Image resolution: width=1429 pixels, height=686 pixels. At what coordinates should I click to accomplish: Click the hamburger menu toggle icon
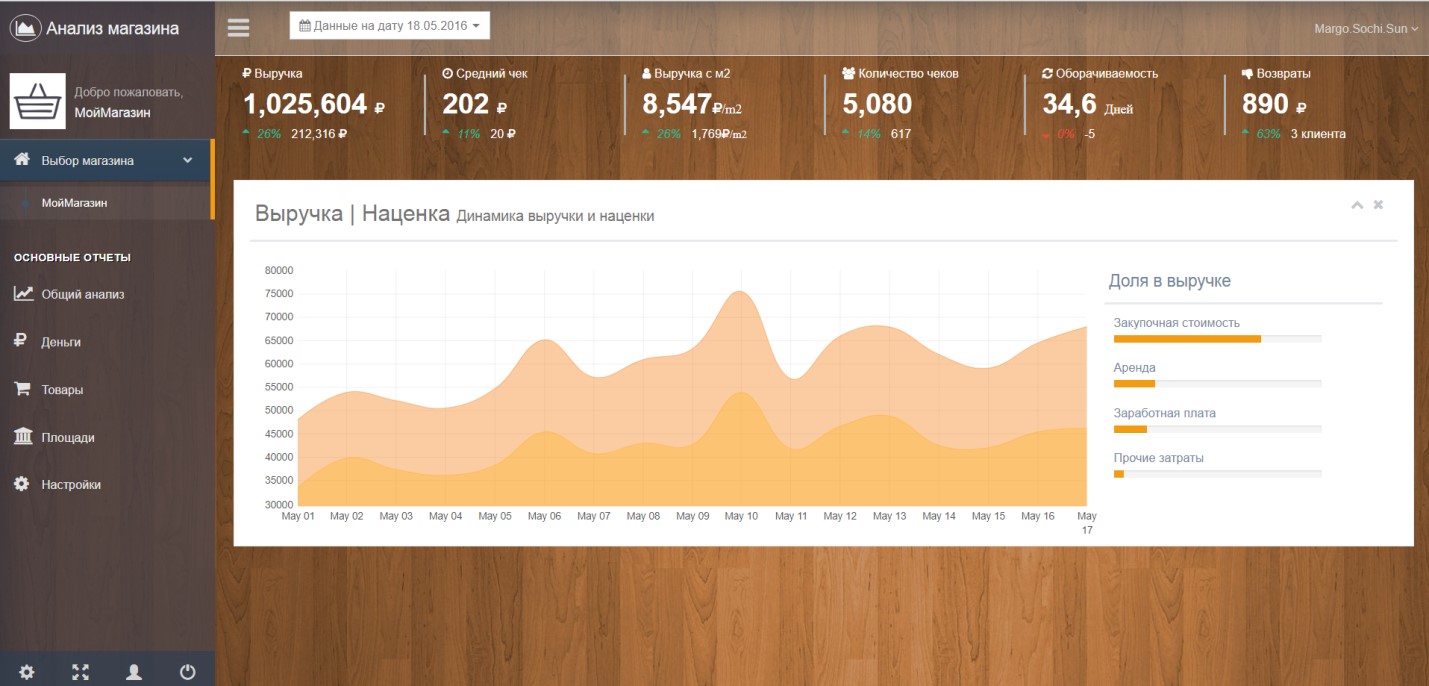pos(238,27)
